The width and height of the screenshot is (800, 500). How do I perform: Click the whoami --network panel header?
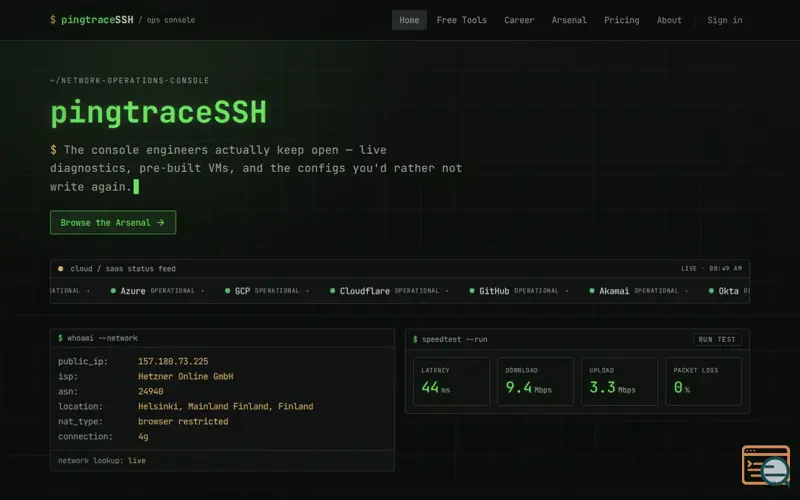click(222, 338)
